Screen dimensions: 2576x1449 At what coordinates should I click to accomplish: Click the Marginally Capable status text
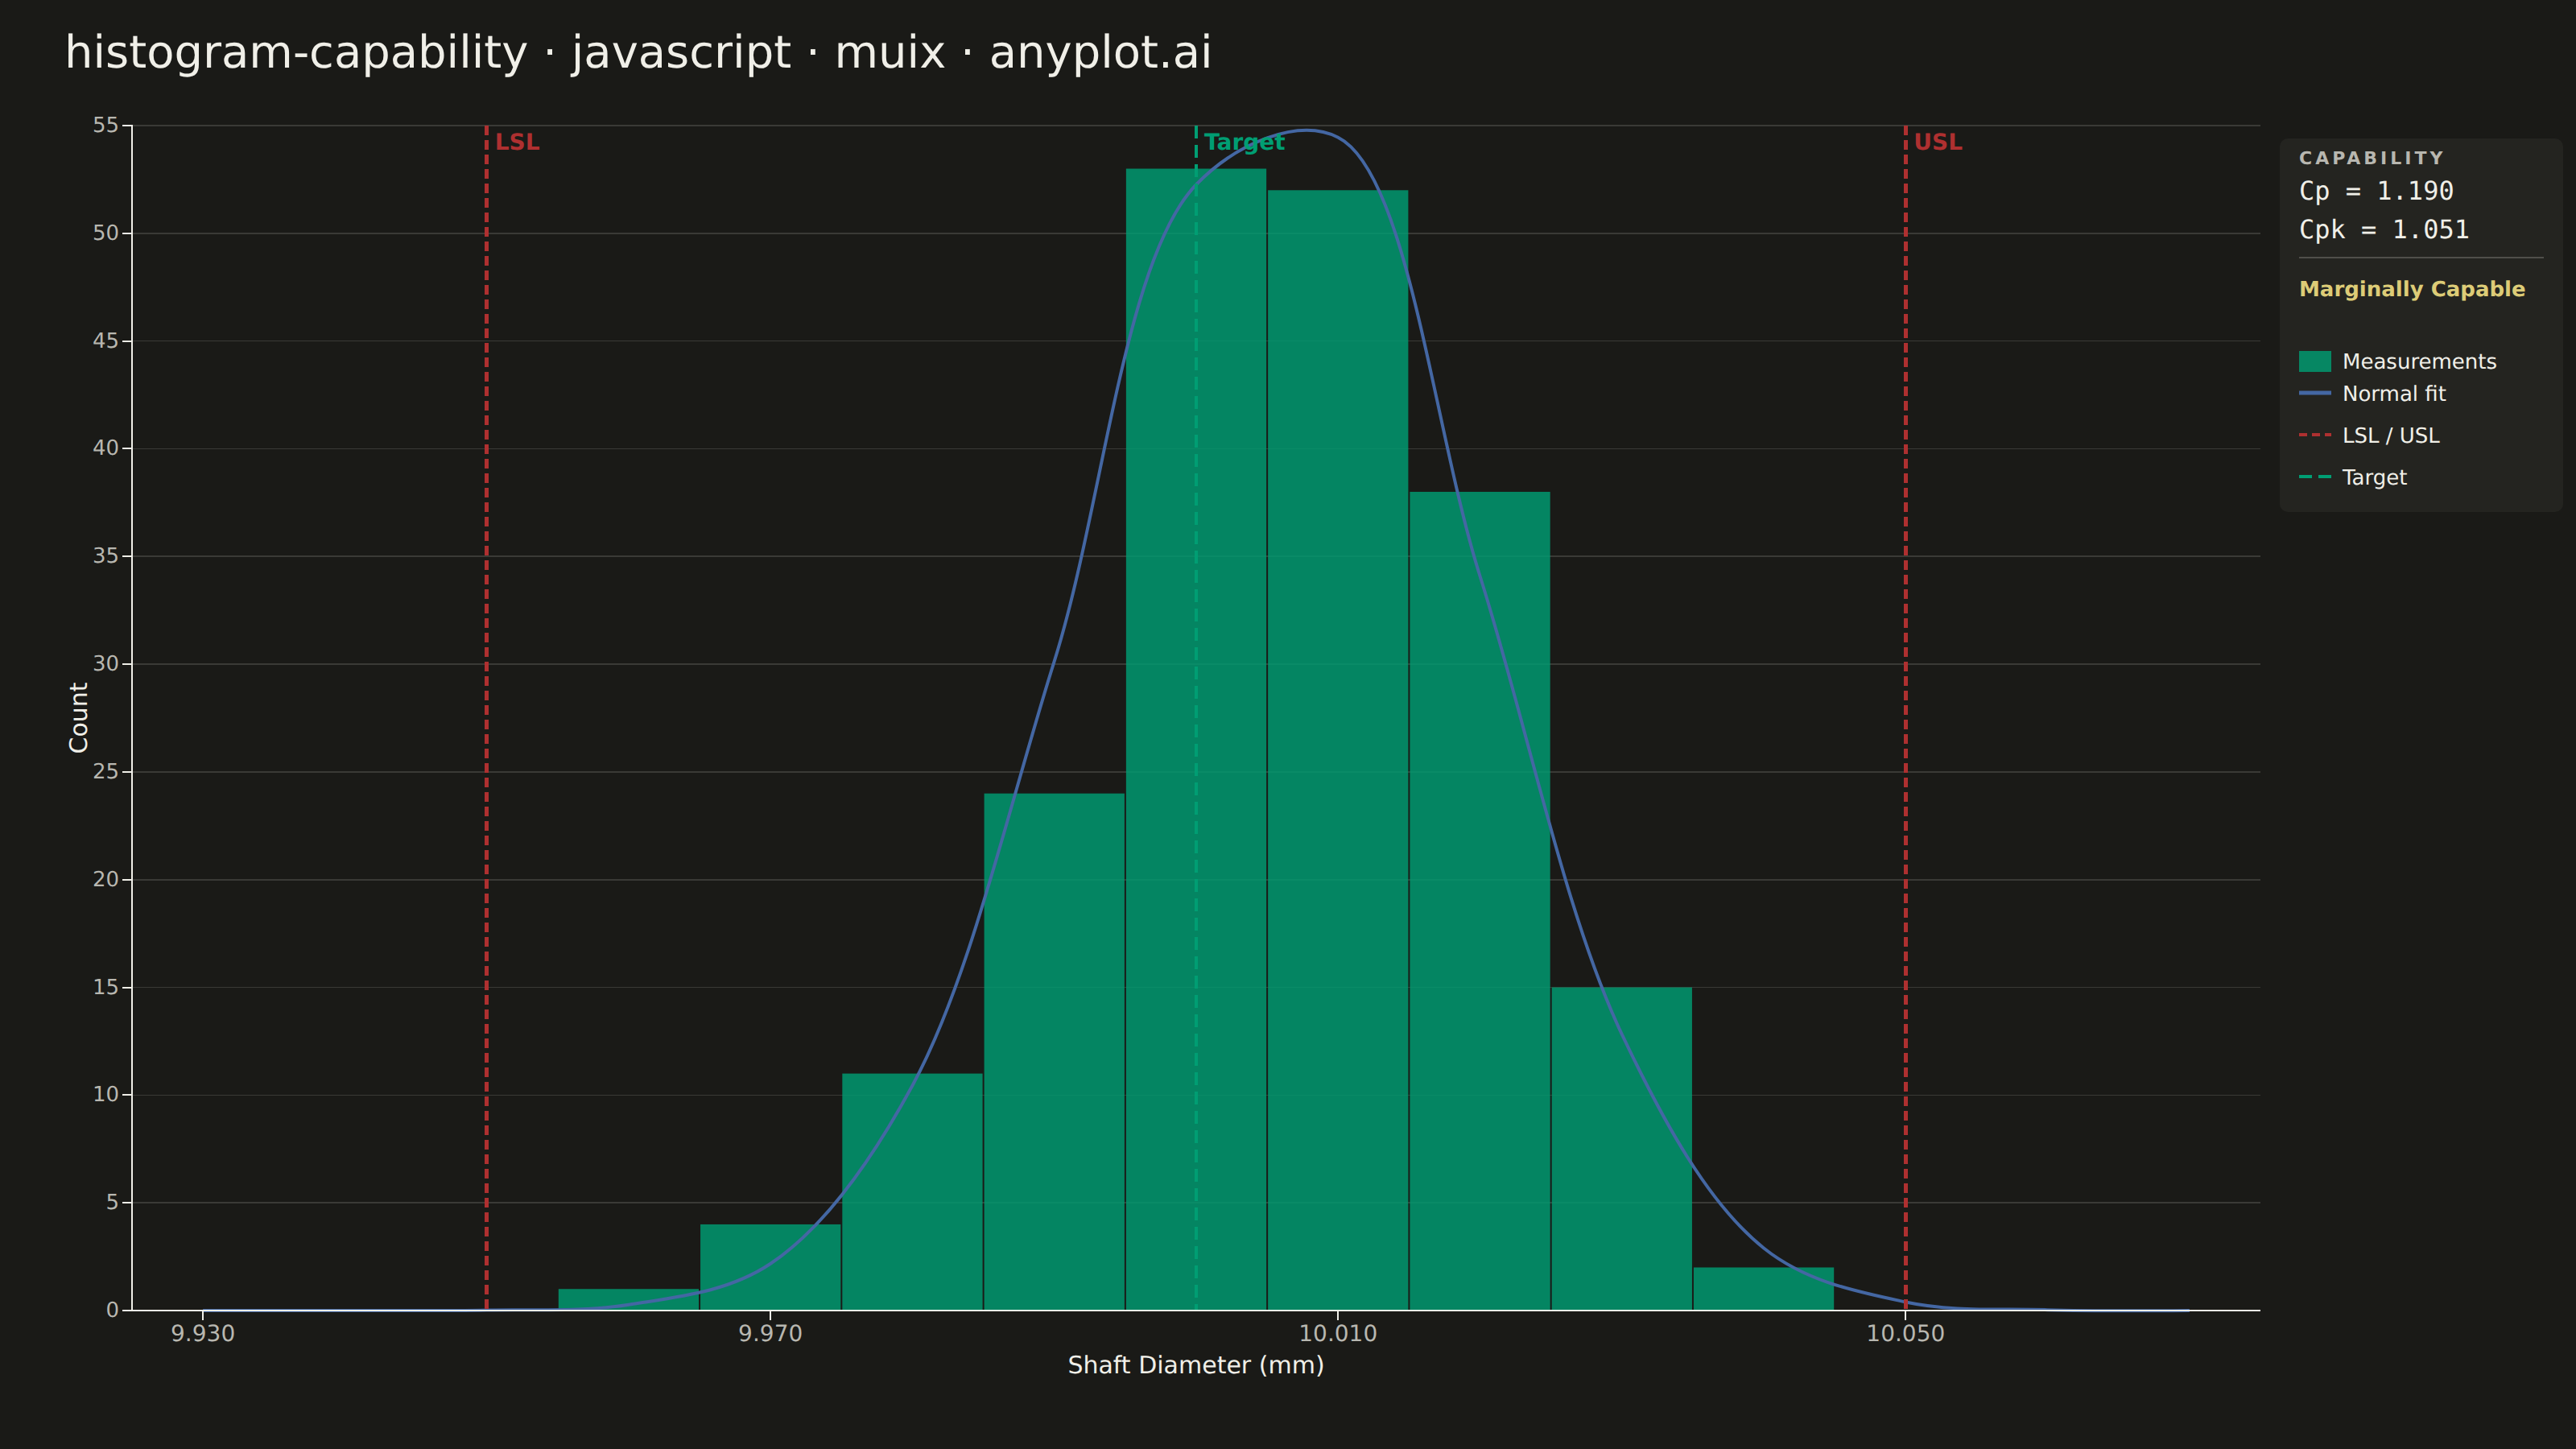[2412, 289]
